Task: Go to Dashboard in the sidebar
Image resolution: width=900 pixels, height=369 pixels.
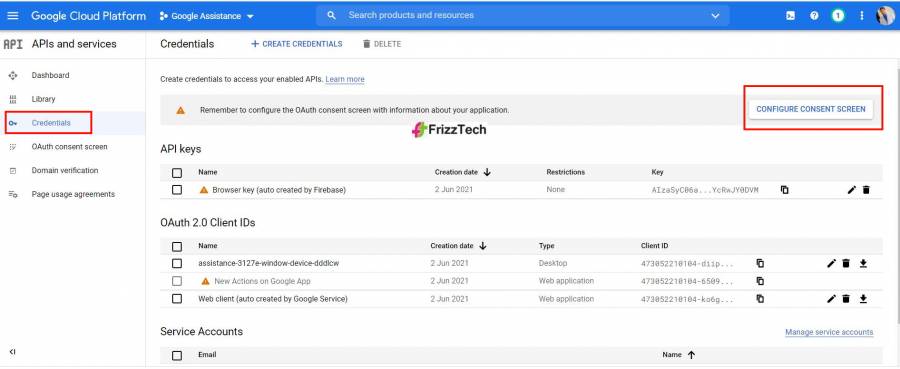Action: point(51,75)
